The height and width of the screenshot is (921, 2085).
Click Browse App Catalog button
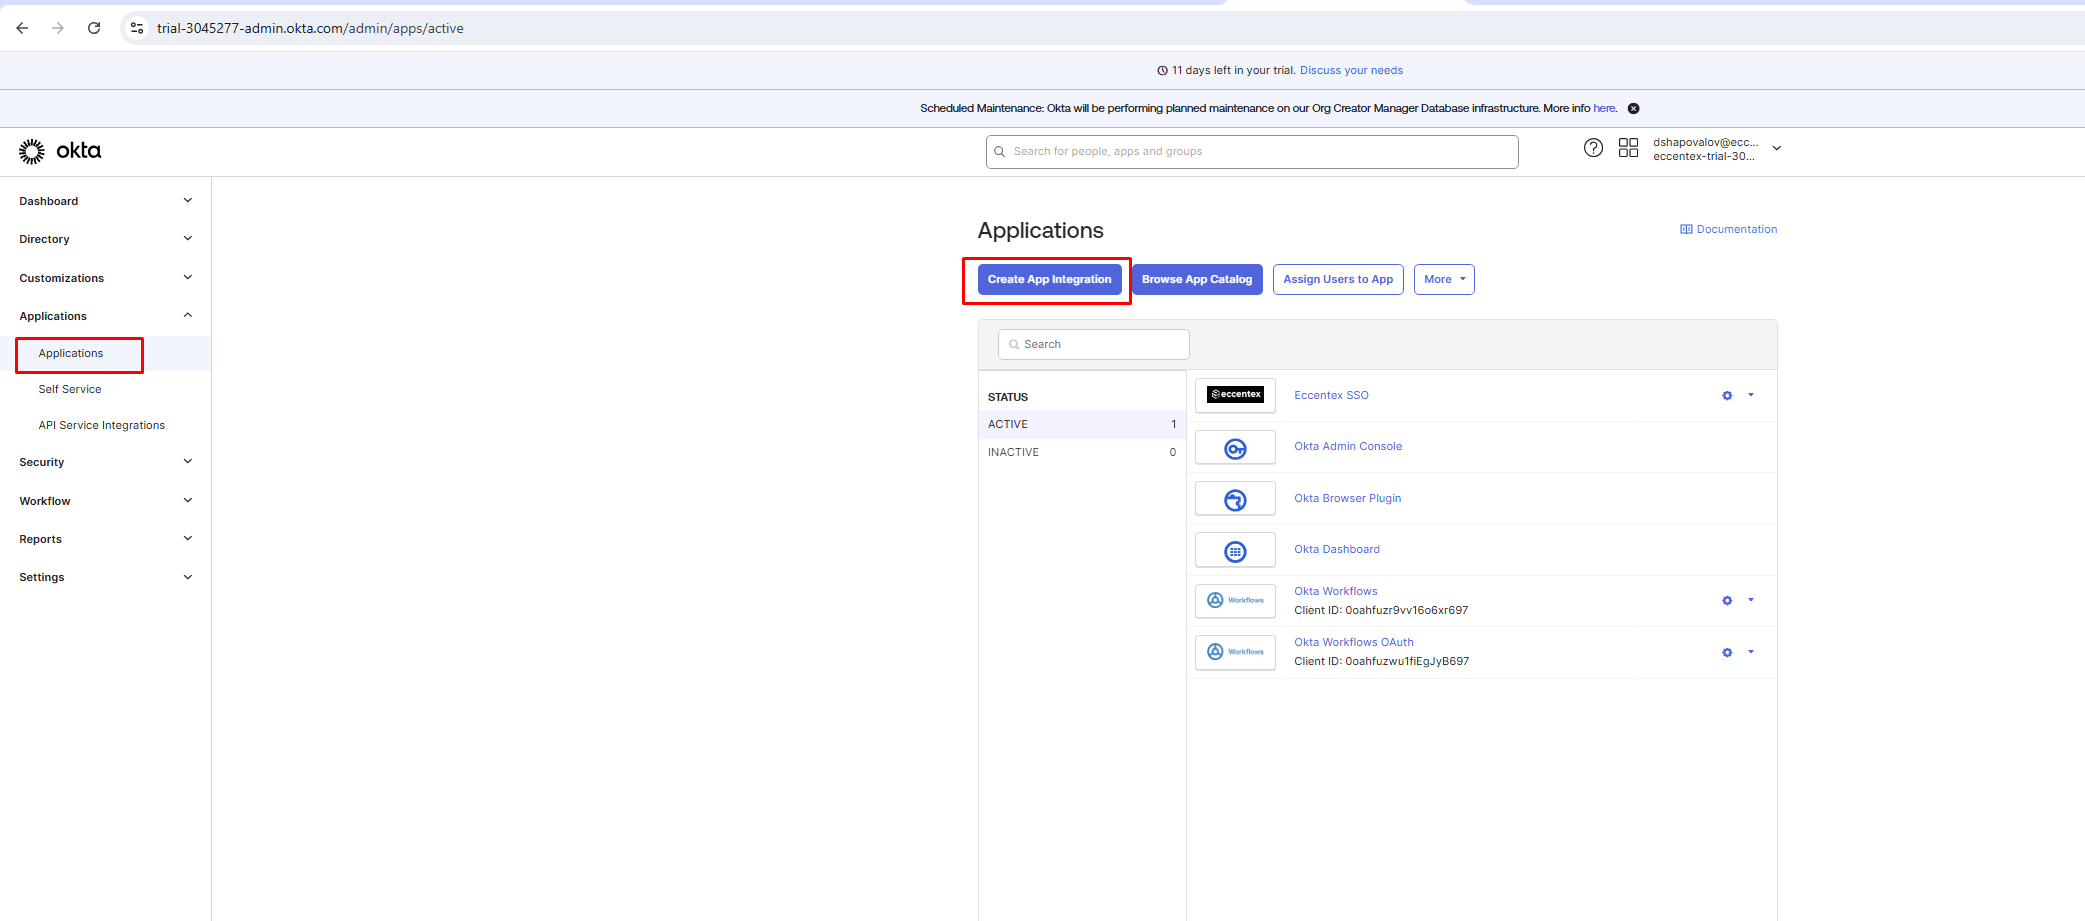pos(1197,280)
